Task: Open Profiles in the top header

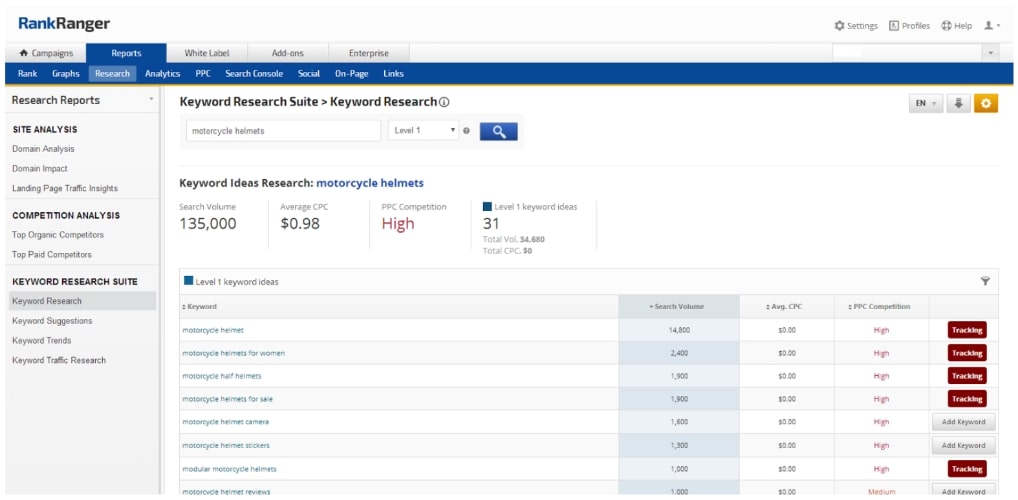Action: 909,26
